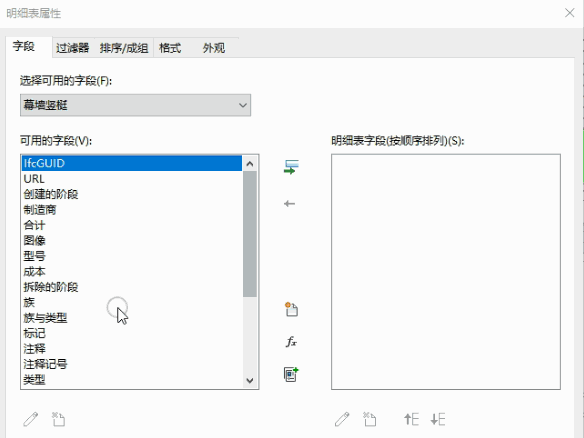
Task: Select the 图像 field
Action: pyautogui.click(x=131, y=241)
